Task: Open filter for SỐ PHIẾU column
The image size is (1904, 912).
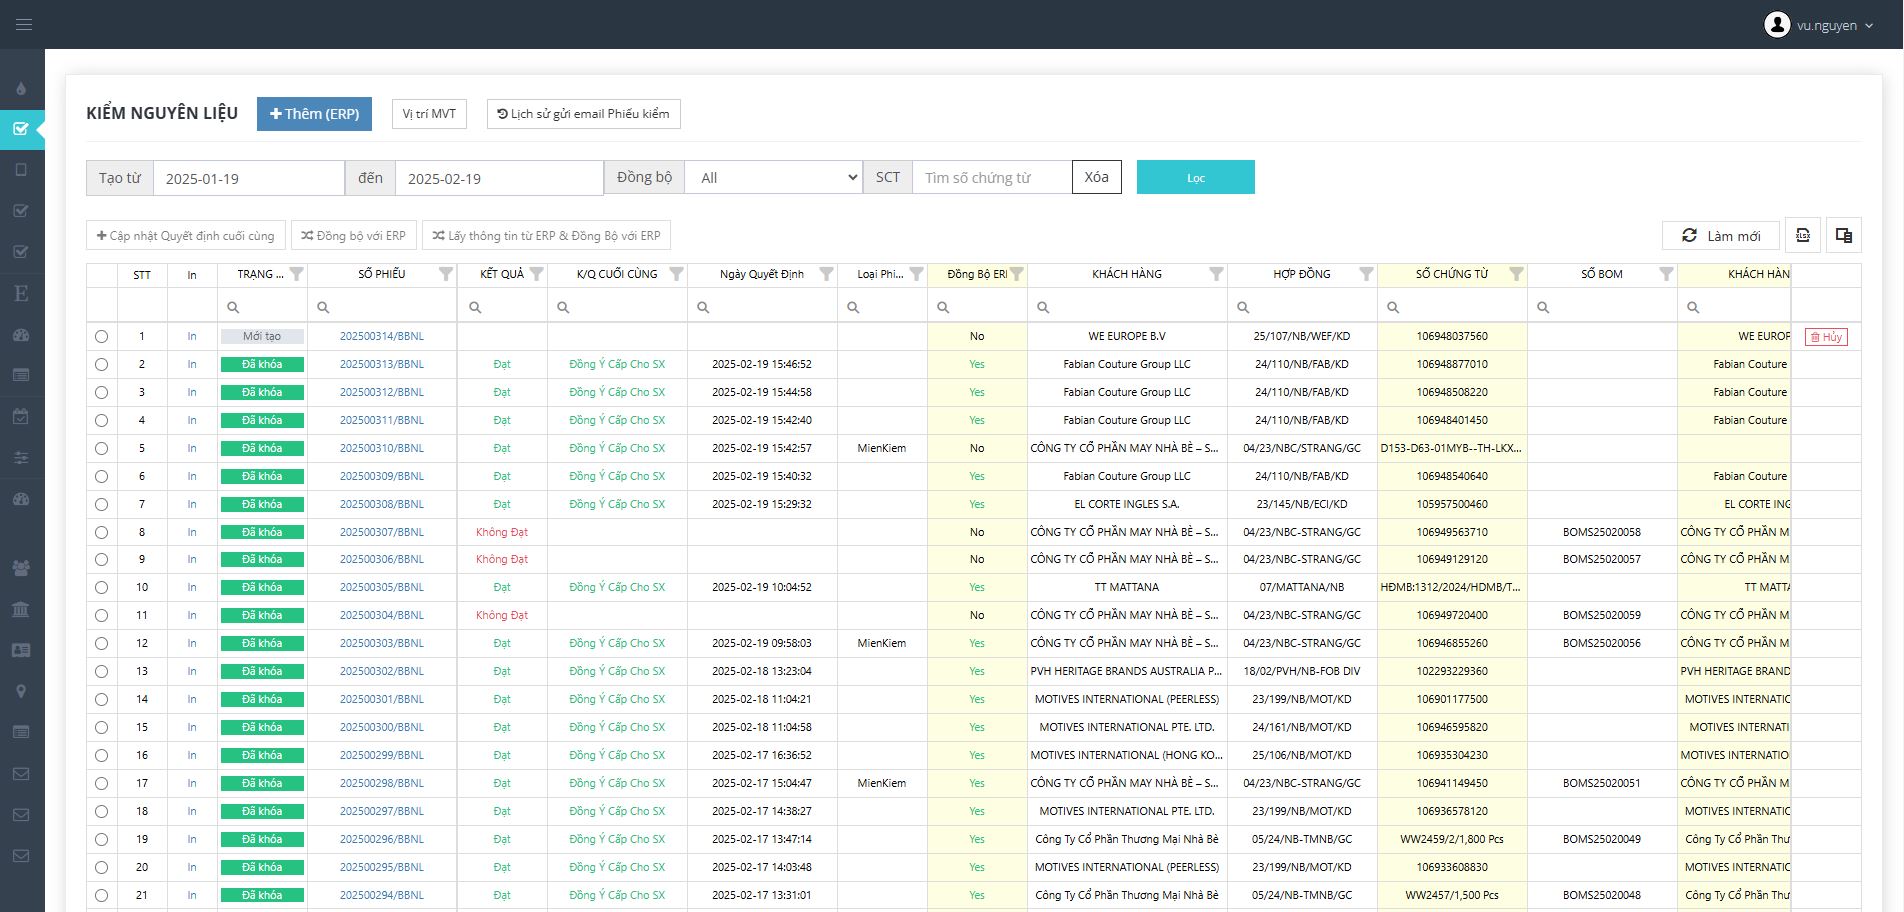Action: (446, 274)
